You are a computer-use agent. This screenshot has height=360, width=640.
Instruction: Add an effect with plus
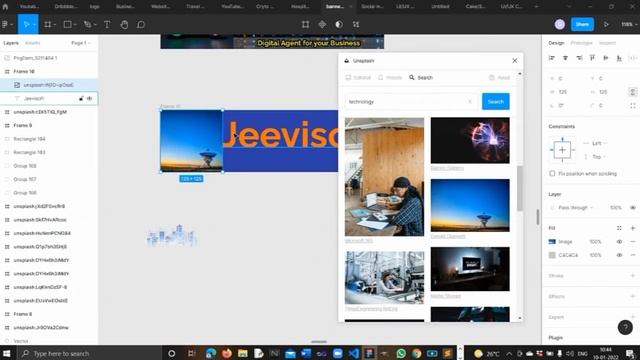point(633,296)
